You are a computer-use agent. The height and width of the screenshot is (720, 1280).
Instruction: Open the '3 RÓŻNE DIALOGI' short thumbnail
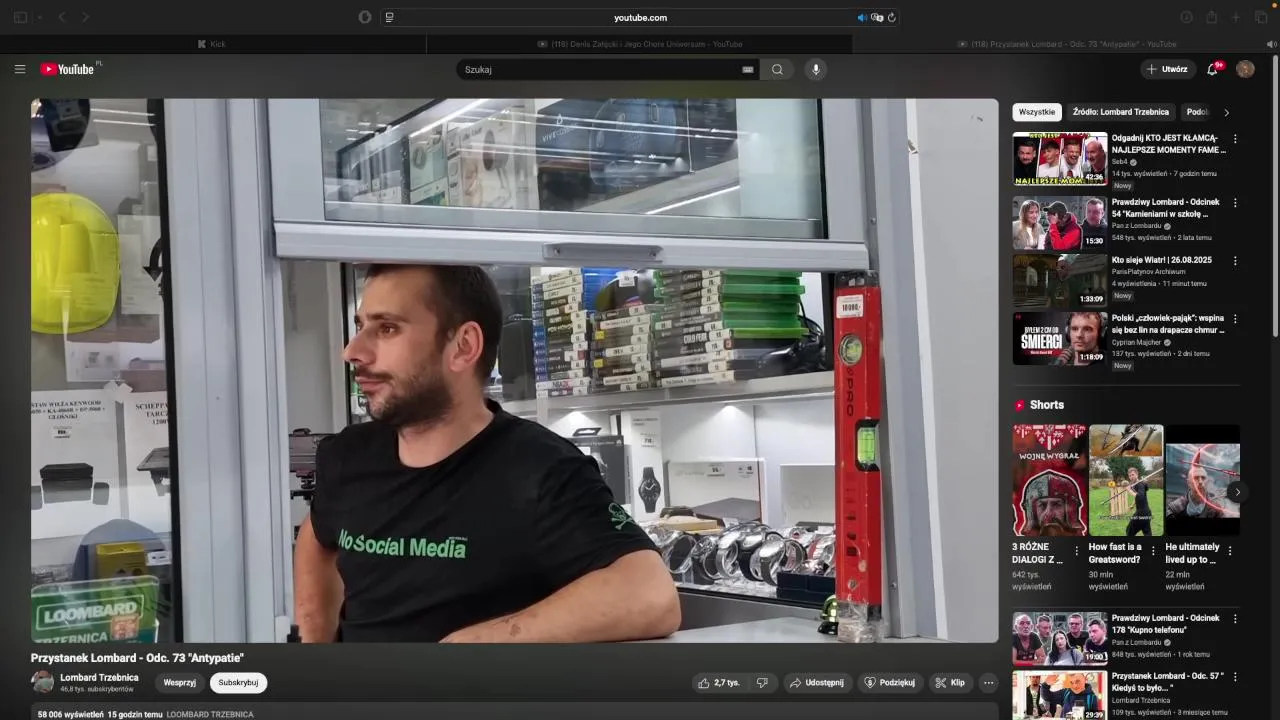click(x=1049, y=480)
